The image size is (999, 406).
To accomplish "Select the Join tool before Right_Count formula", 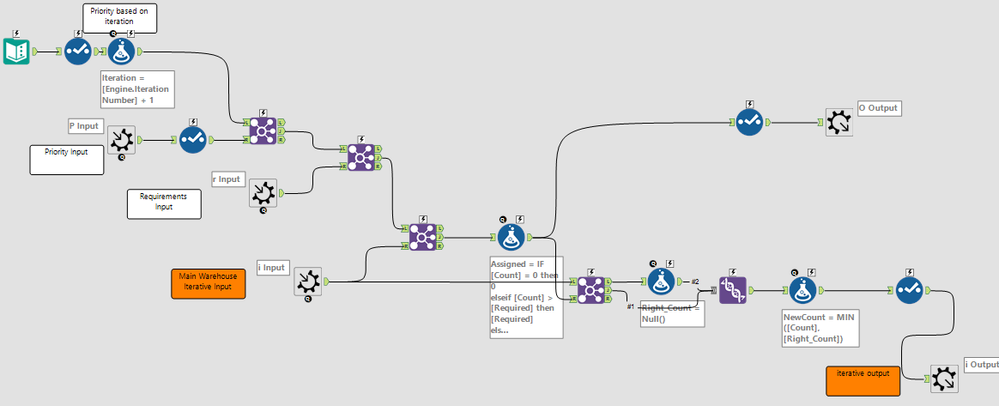I will 591,290.
